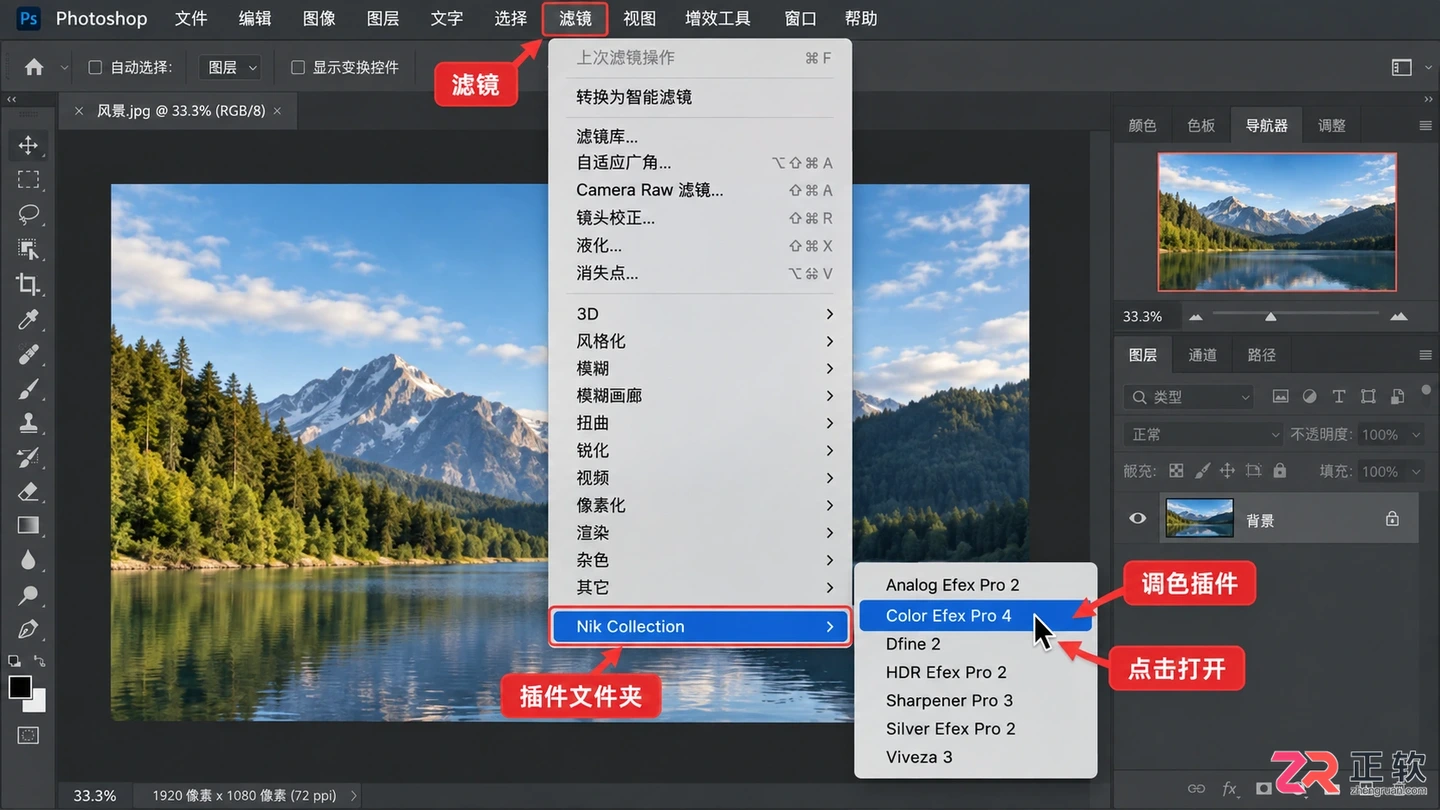
Task: Select the Object Selection tool
Action: (x=28, y=249)
